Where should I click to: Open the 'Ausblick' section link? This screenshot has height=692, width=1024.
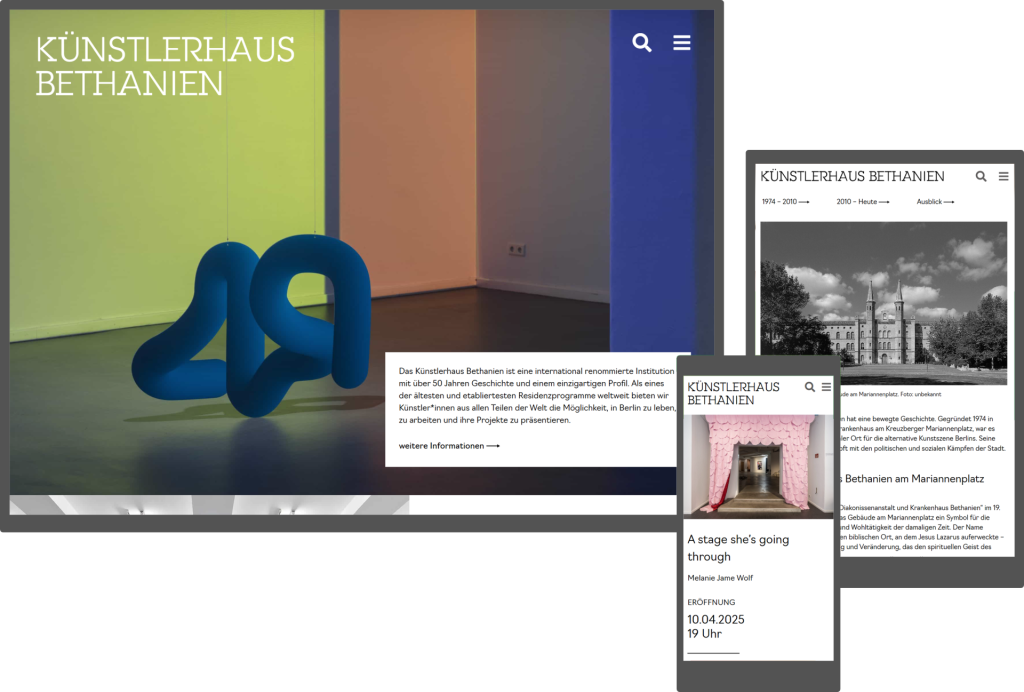click(935, 202)
